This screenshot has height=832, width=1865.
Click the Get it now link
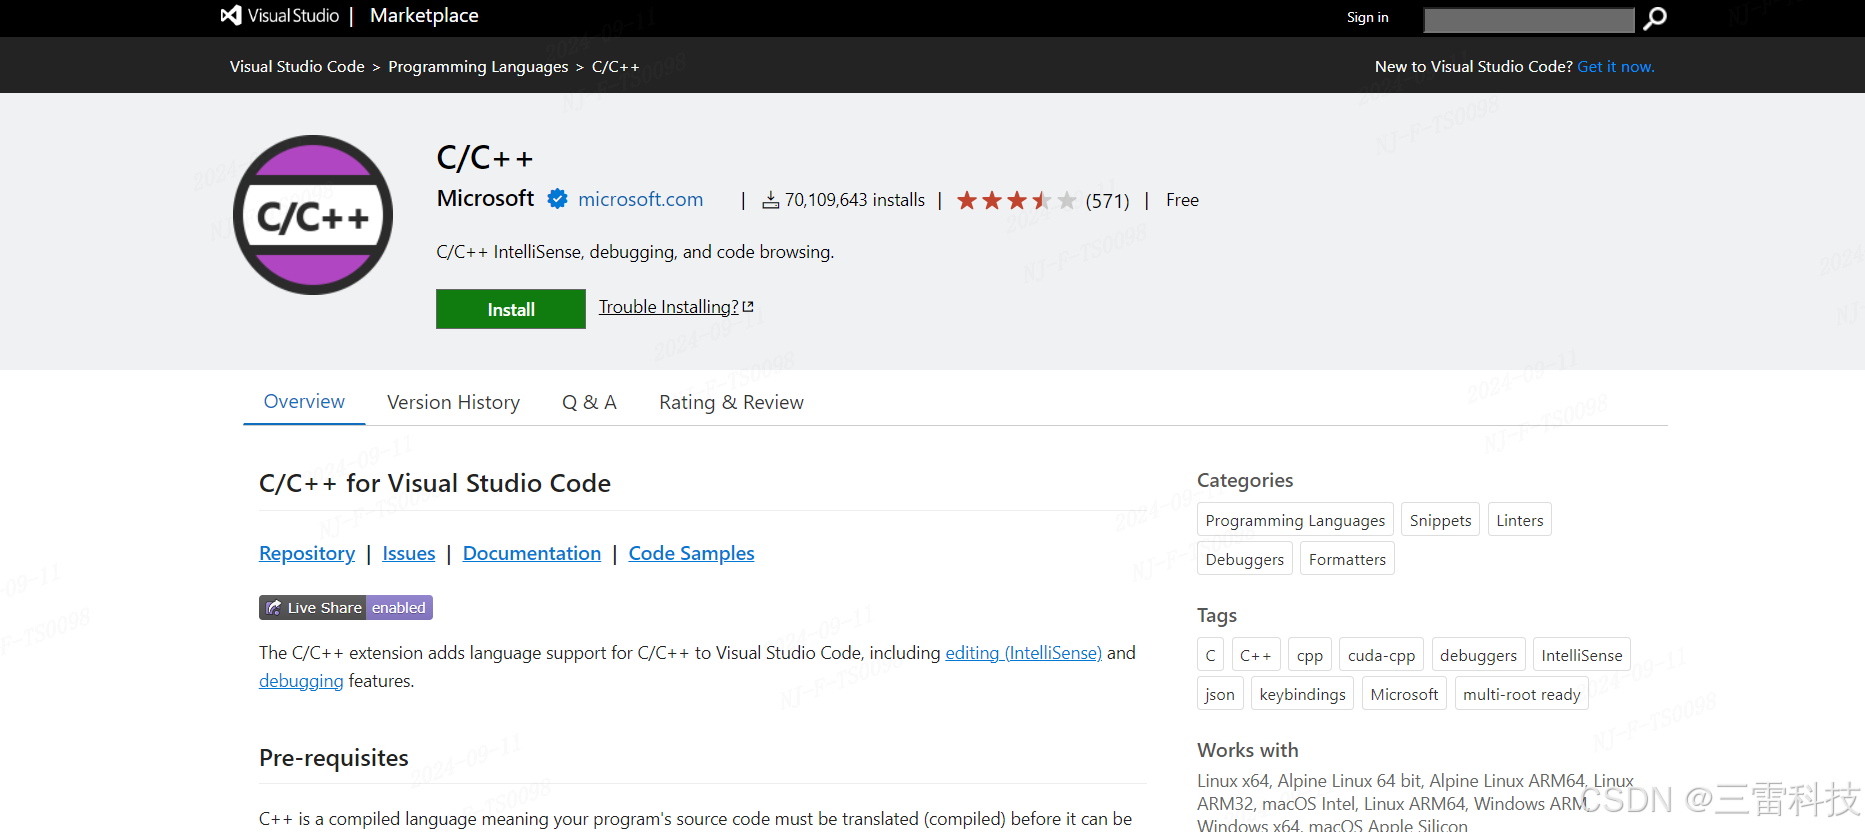(x=1616, y=66)
